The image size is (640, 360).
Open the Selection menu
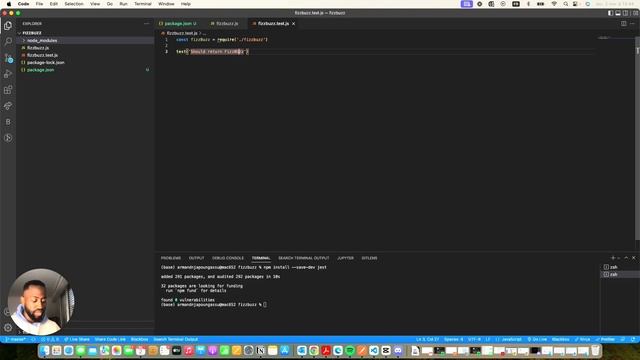click(x=74, y=4)
